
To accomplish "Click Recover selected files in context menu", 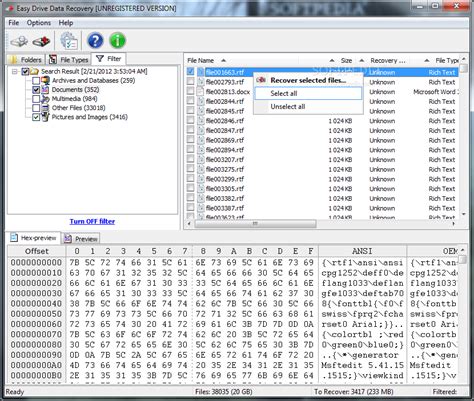I will (x=308, y=80).
